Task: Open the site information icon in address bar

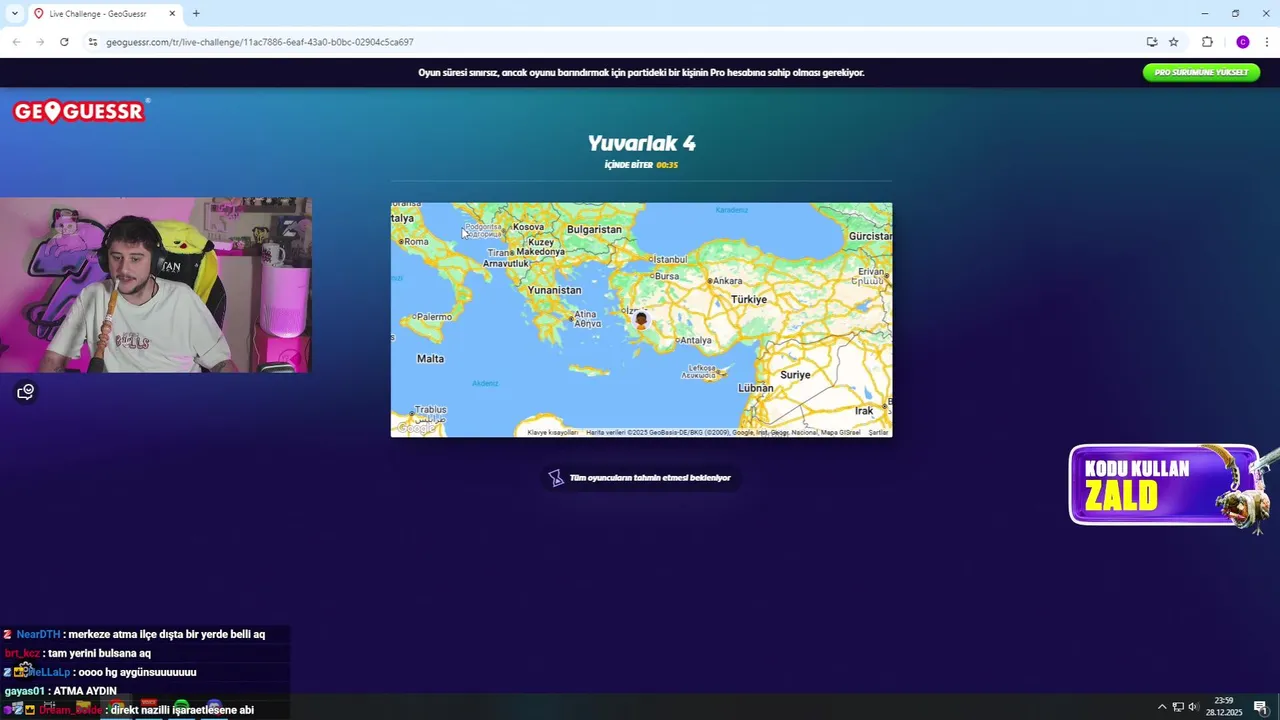Action: click(92, 42)
